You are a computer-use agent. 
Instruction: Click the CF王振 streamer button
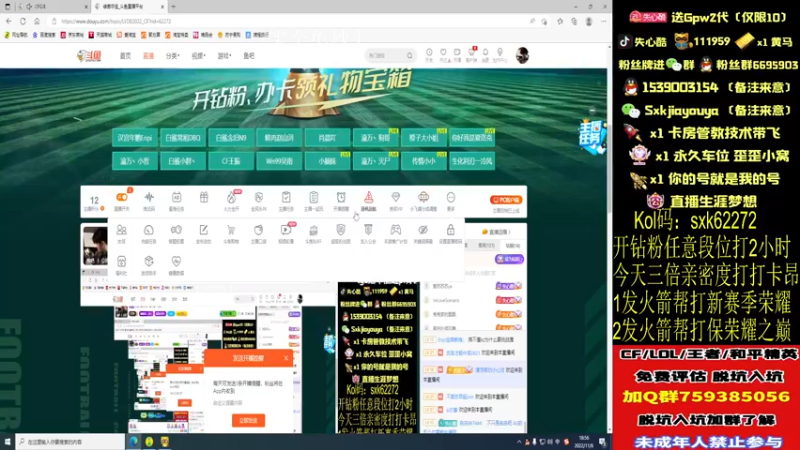click(x=231, y=161)
